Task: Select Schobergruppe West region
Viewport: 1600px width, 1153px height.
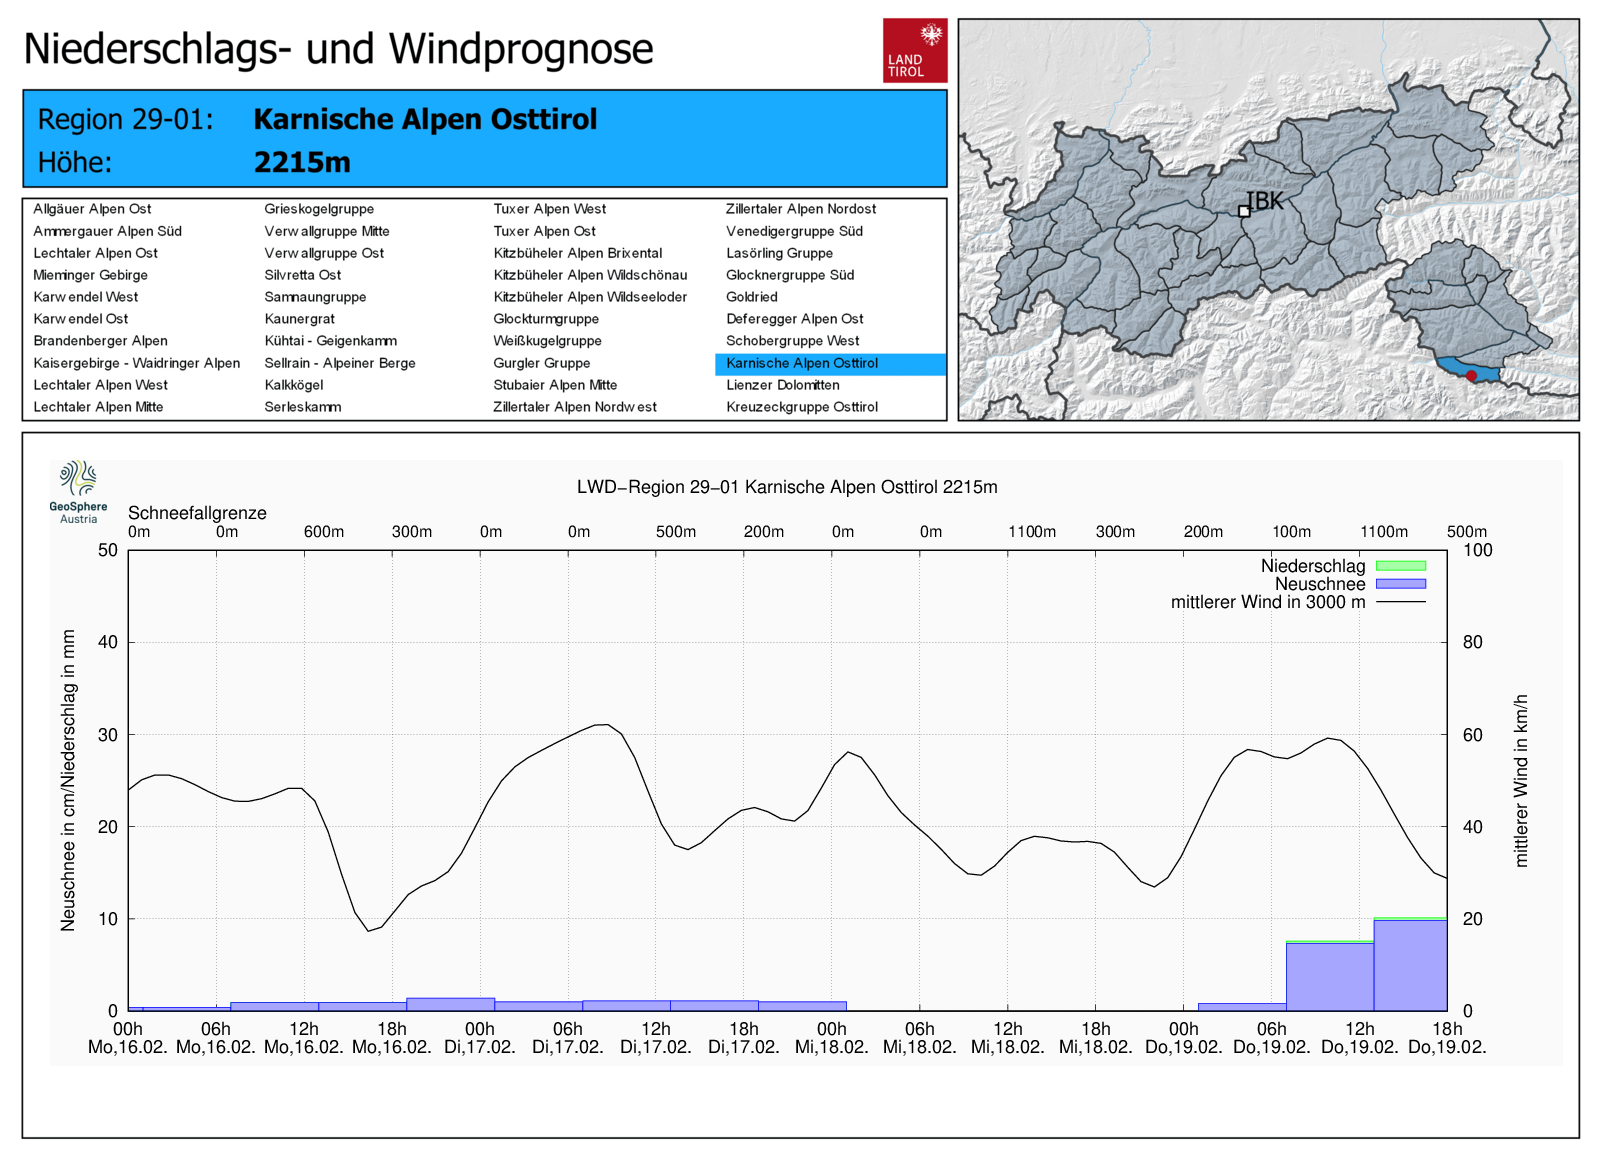Action: pyautogui.click(x=793, y=341)
